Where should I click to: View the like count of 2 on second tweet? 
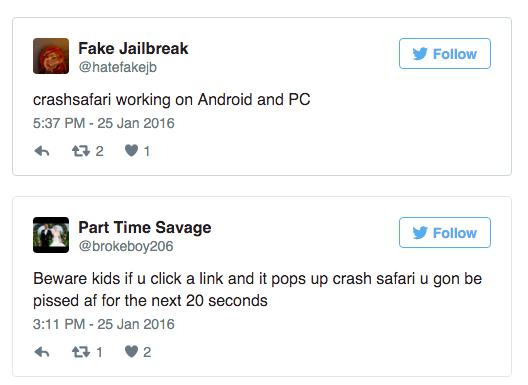tap(147, 352)
